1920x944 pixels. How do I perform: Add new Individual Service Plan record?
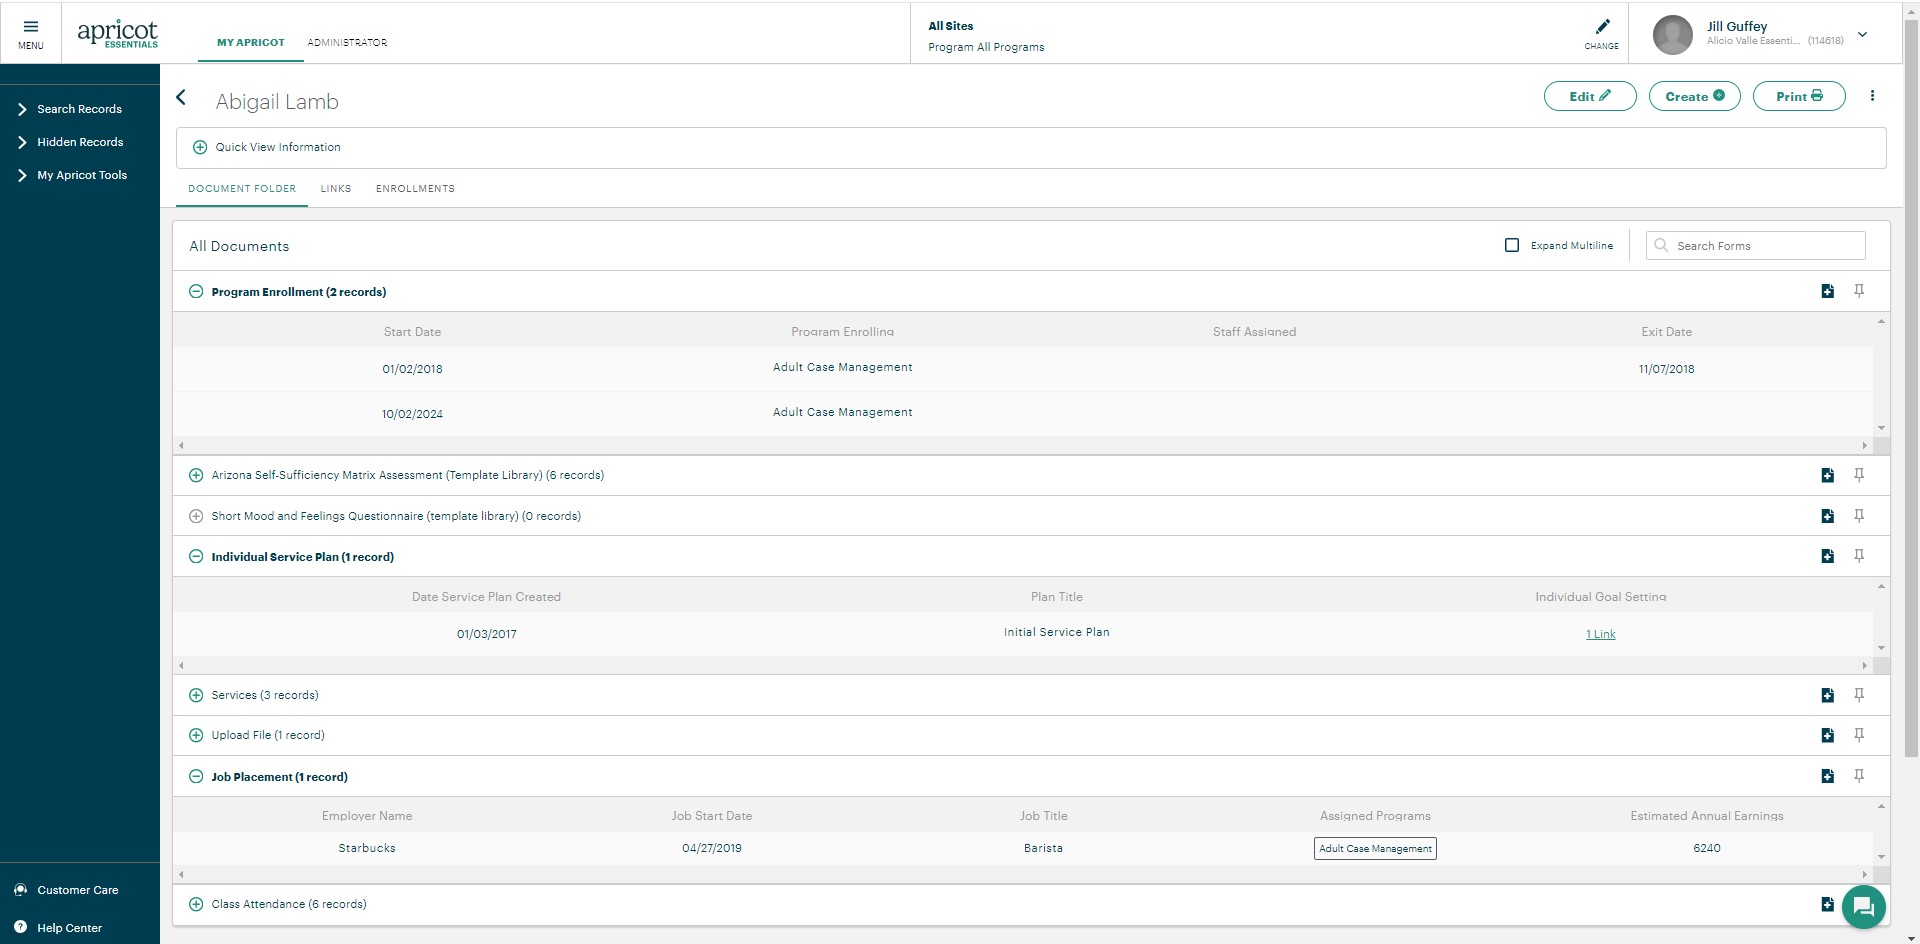pos(1827,556)
